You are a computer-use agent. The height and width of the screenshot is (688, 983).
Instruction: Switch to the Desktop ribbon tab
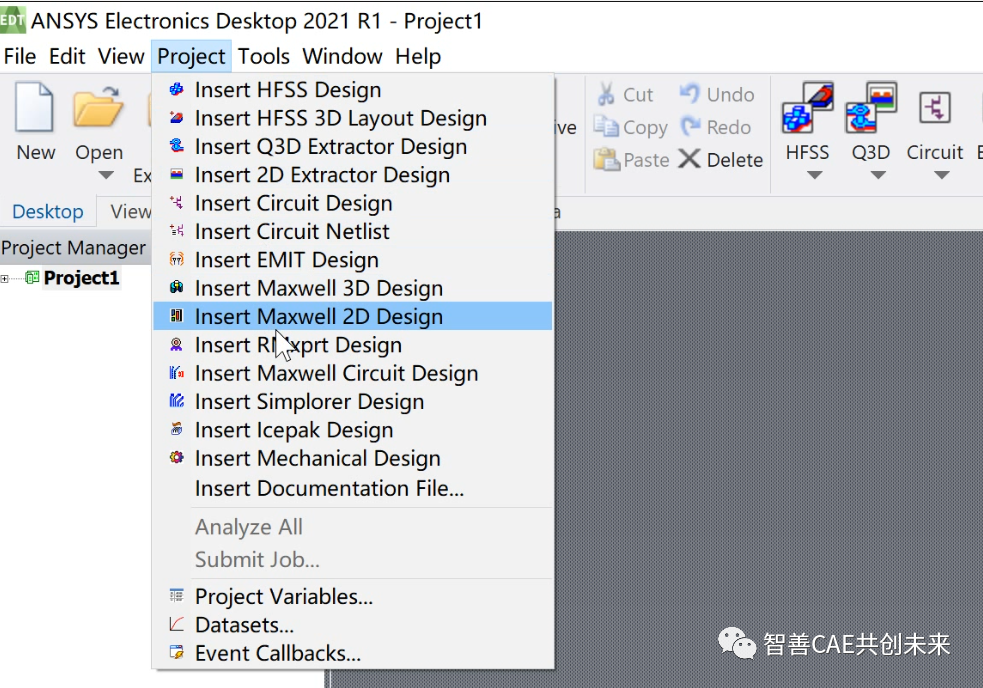coord(48,211)
